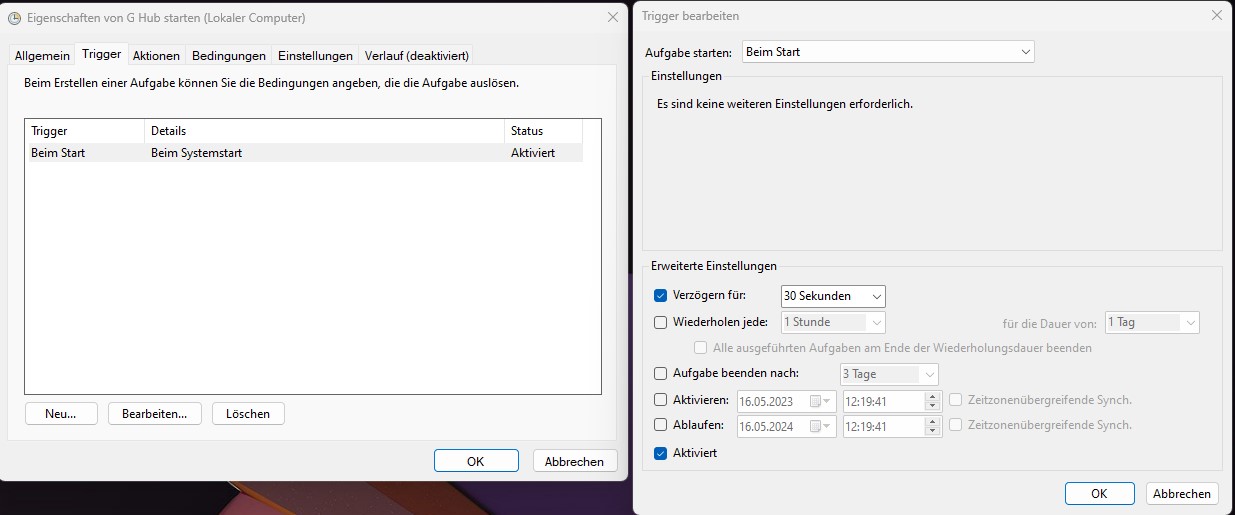1235x515 pixels.
Task: Open the 30 Sekunden delay dropdown
Action: pos(833,296)
